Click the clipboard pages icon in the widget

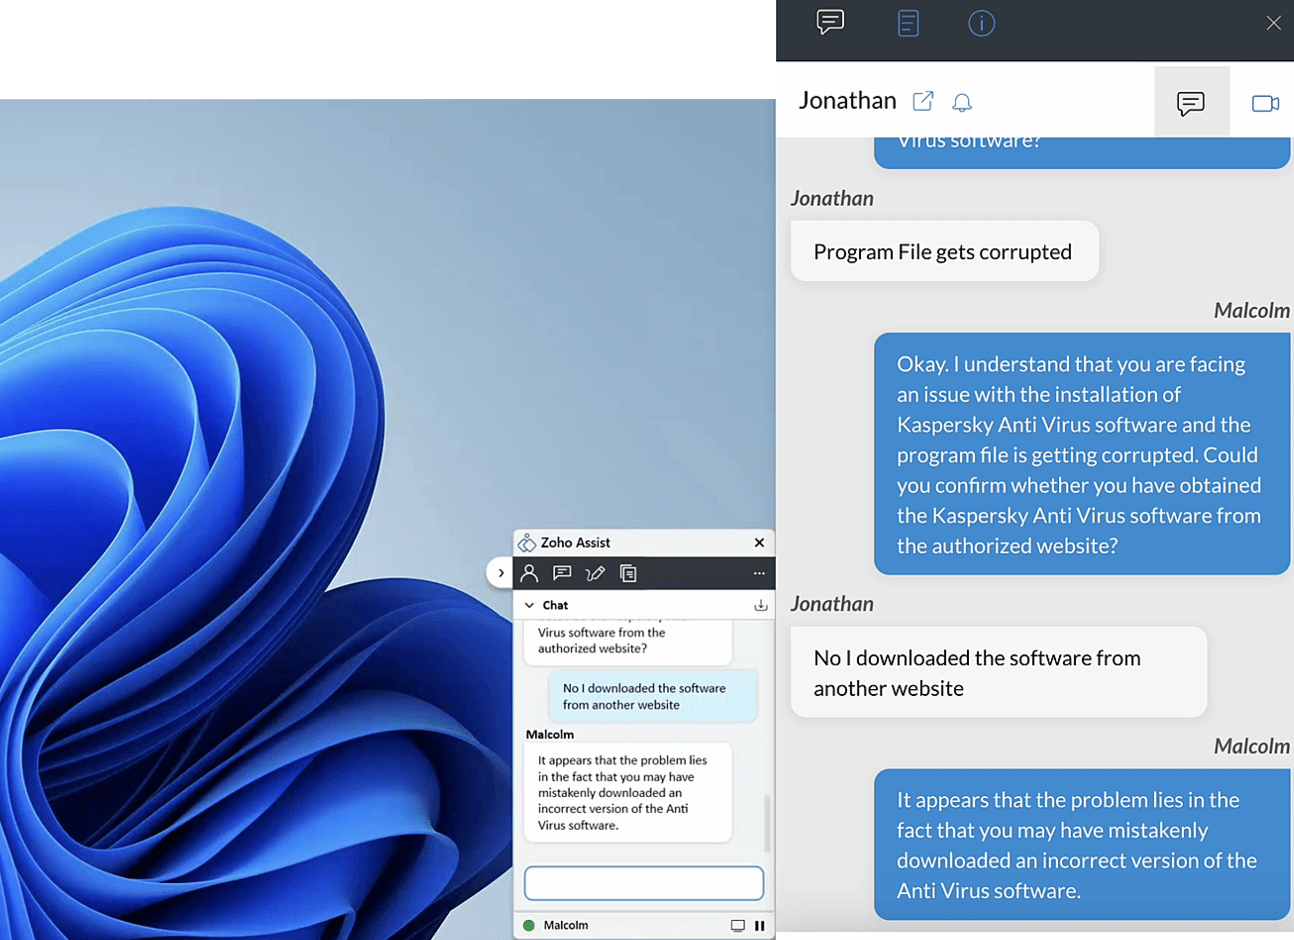point(628,573)
